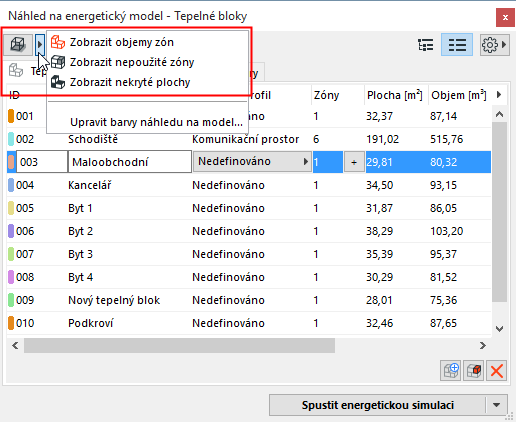Click the 3D model view icon button
Image resolution: width=516 pixels, height=422 pixels.
click(18, 44)
